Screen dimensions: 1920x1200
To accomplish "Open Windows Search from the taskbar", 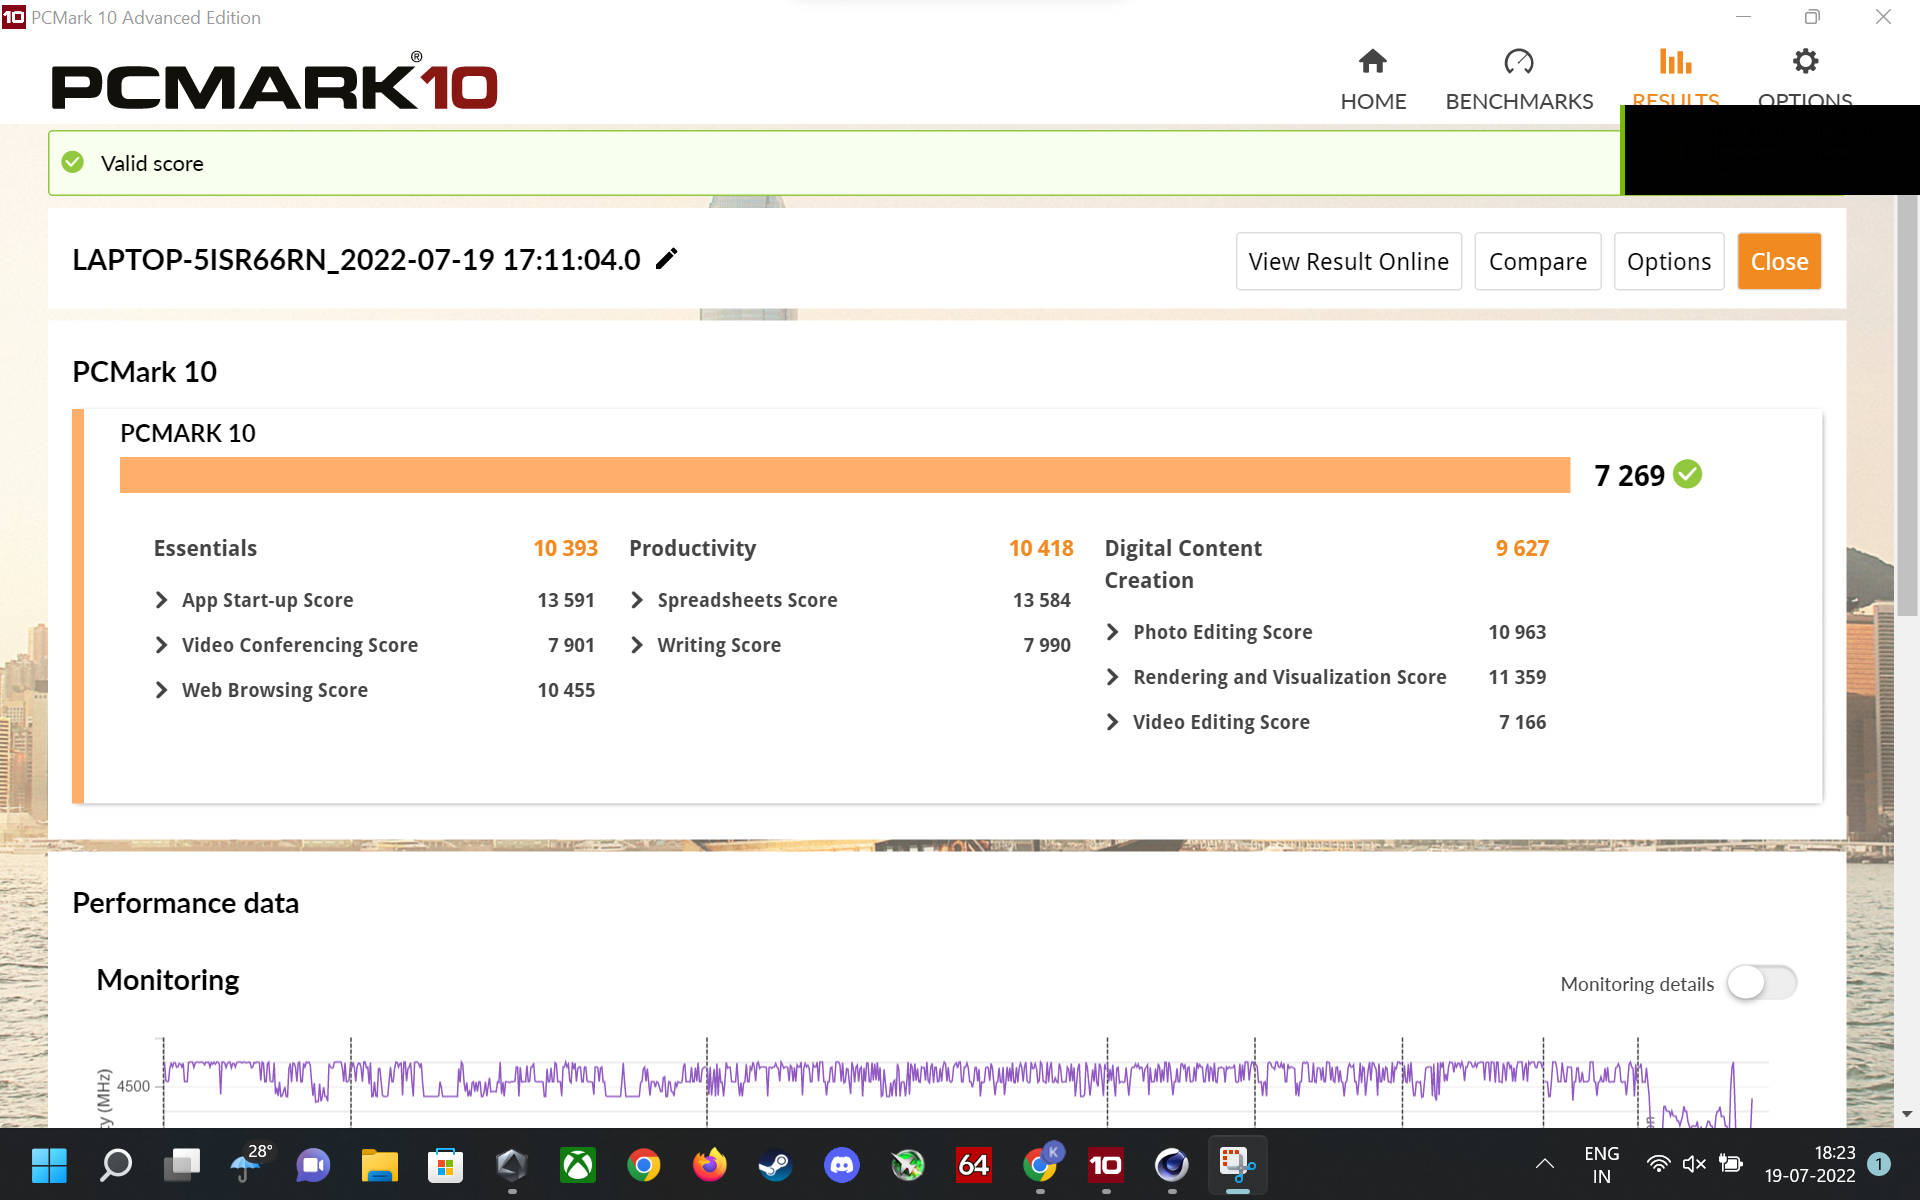I will point(116,1165).
